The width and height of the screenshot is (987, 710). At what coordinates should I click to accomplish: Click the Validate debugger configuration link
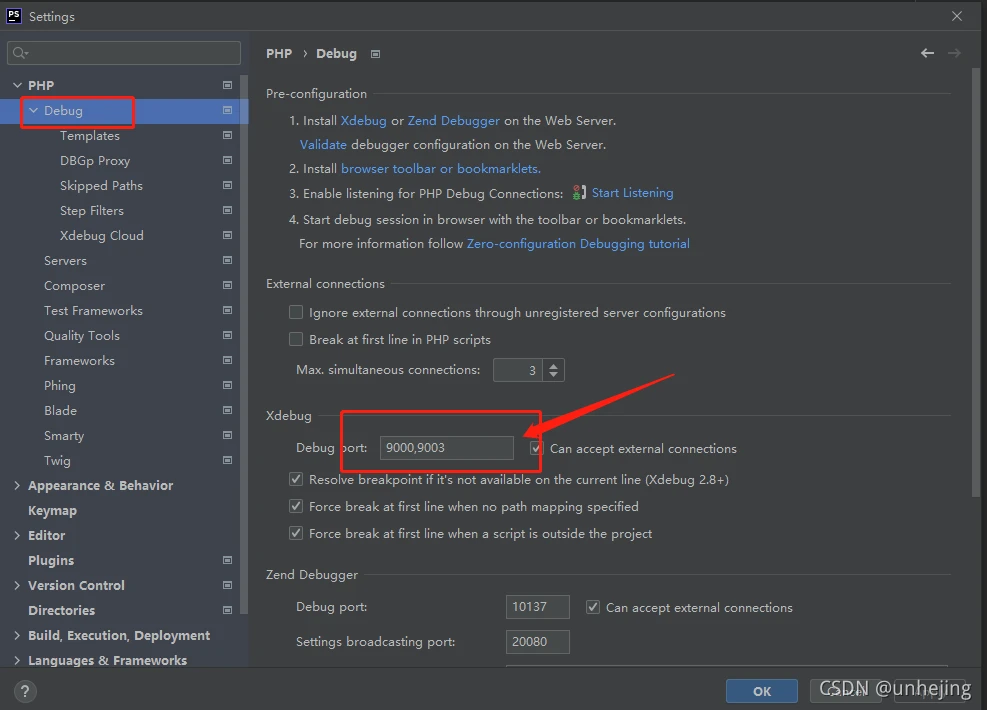pos(323,145)
